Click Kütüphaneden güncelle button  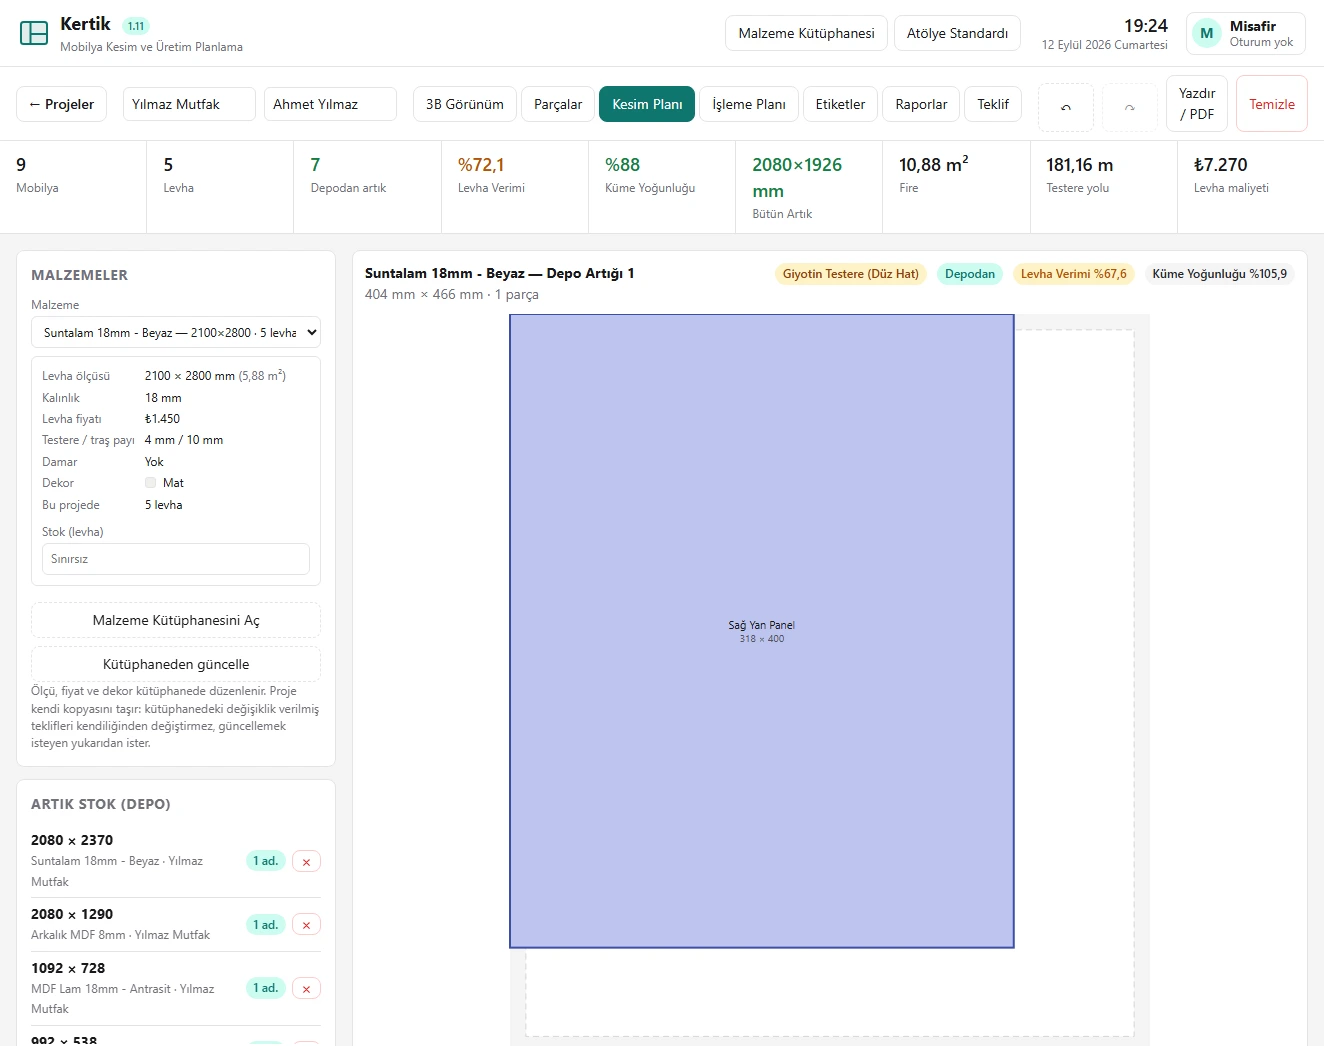(x=176, y=664)
